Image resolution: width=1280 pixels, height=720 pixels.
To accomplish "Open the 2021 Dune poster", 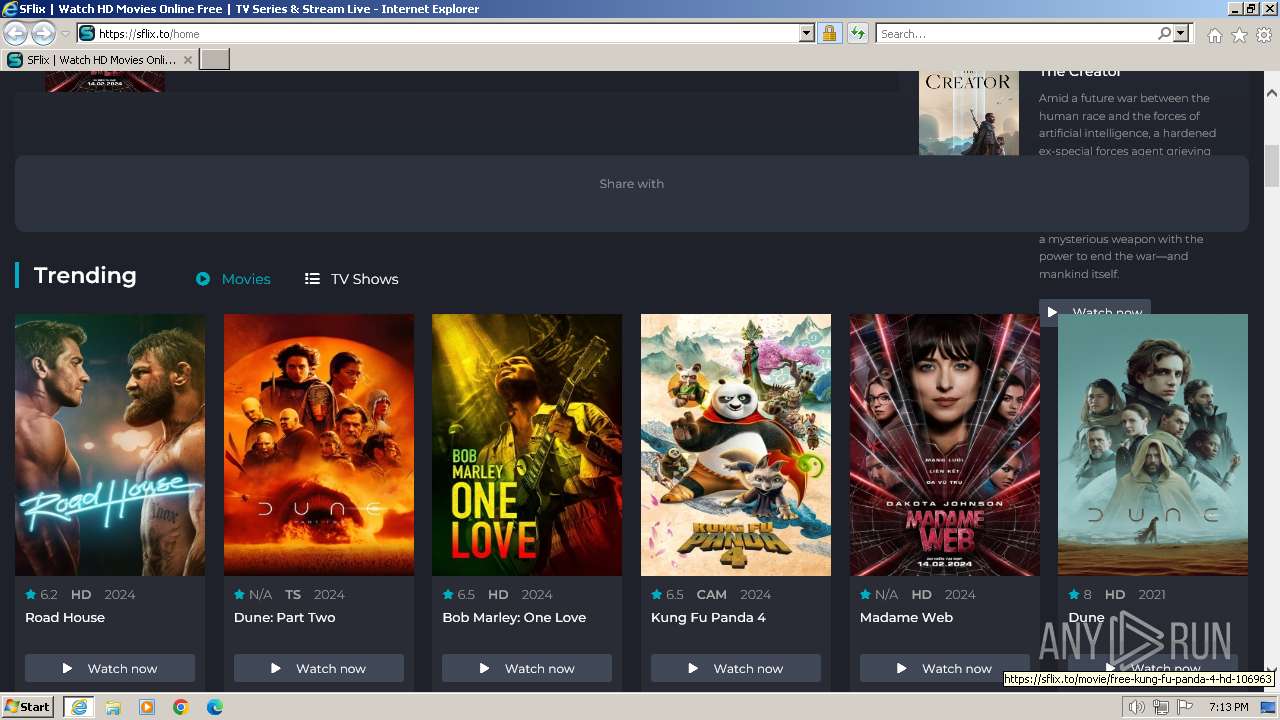I will tap(1153, 445).
